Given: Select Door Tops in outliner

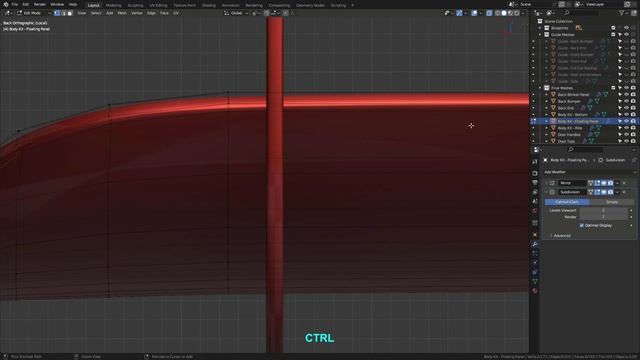Looking at the screenshot, I should click(x=566, y=141).
